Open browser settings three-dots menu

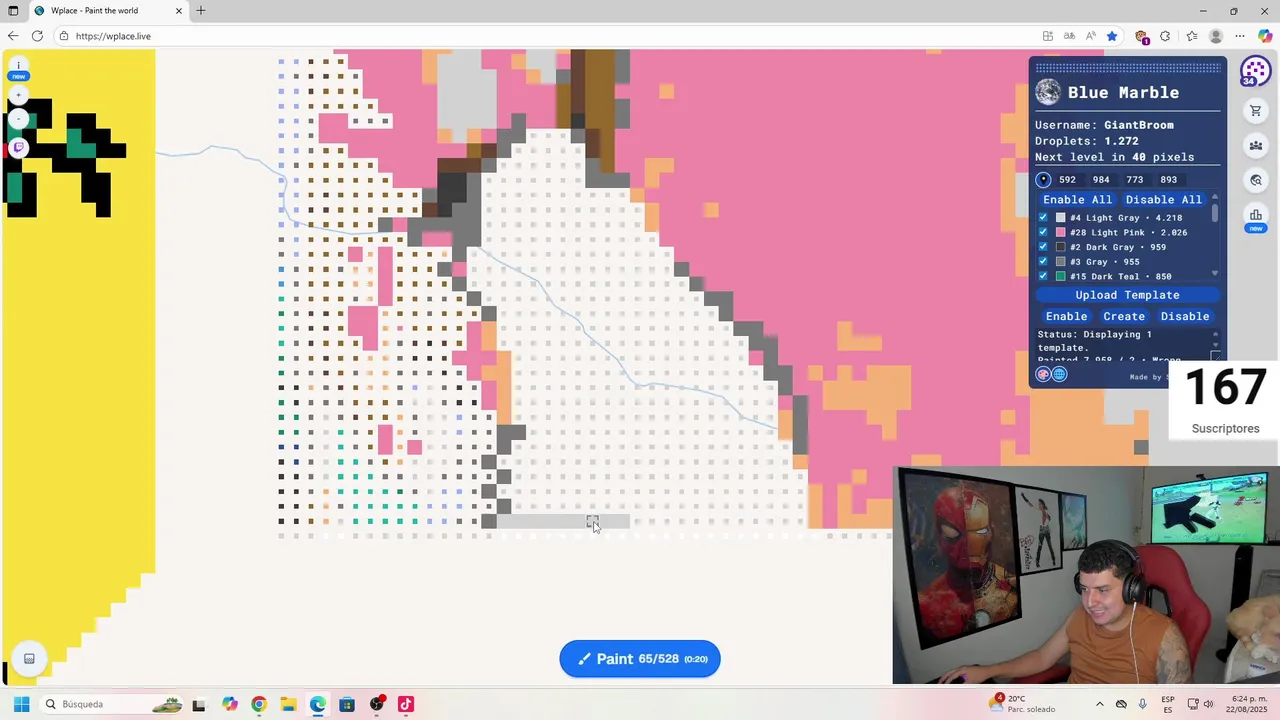point(1240,36)
